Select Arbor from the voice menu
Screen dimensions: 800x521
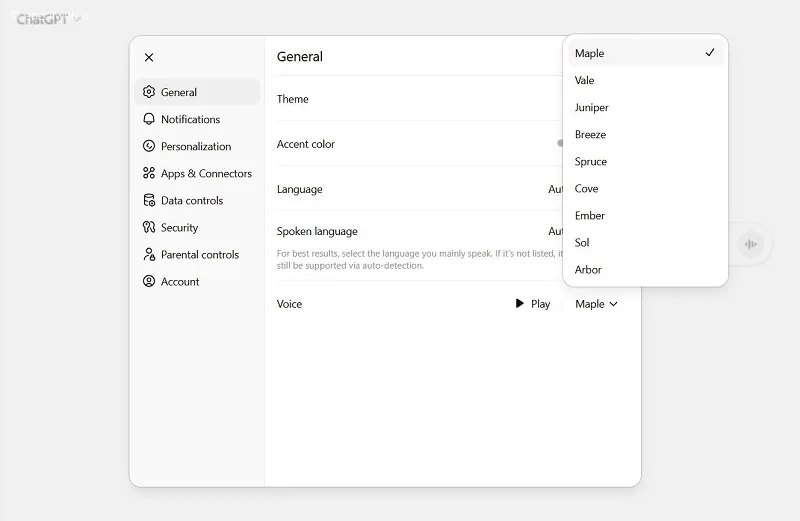[x=589, y=269]
